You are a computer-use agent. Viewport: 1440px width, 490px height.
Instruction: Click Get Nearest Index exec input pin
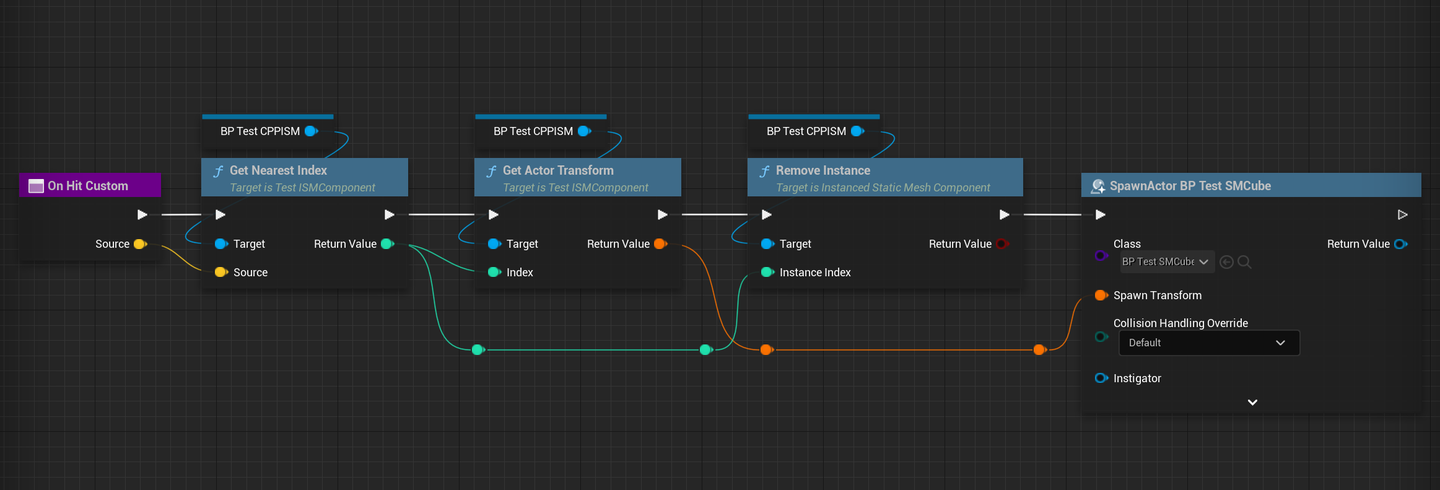[220, 214]
